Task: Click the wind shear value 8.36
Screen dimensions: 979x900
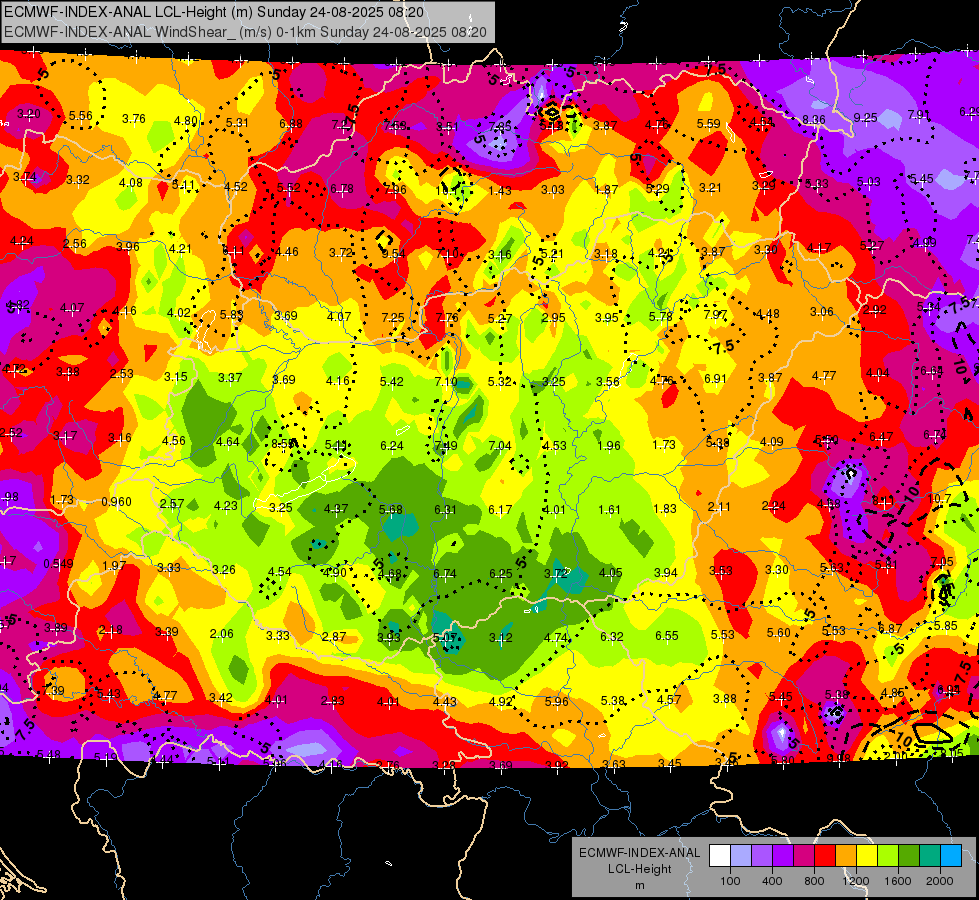Action: [x=814, y=120]
